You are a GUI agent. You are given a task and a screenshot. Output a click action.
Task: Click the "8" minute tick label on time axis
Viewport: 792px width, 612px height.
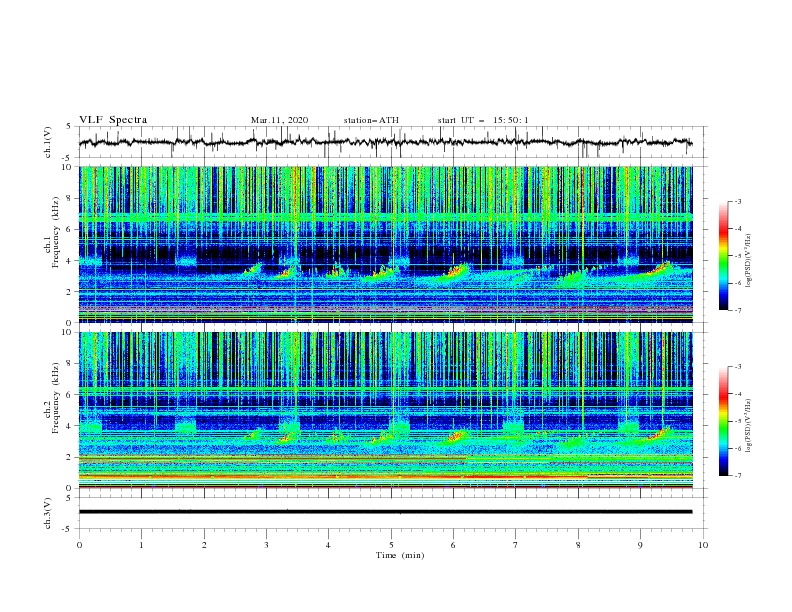(578, 545)
